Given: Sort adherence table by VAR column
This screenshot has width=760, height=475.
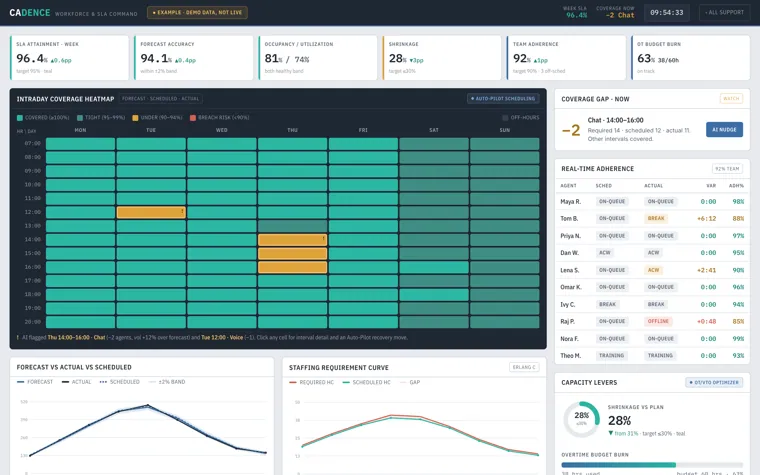Looking at the screenshot, I should click(711, 186).
